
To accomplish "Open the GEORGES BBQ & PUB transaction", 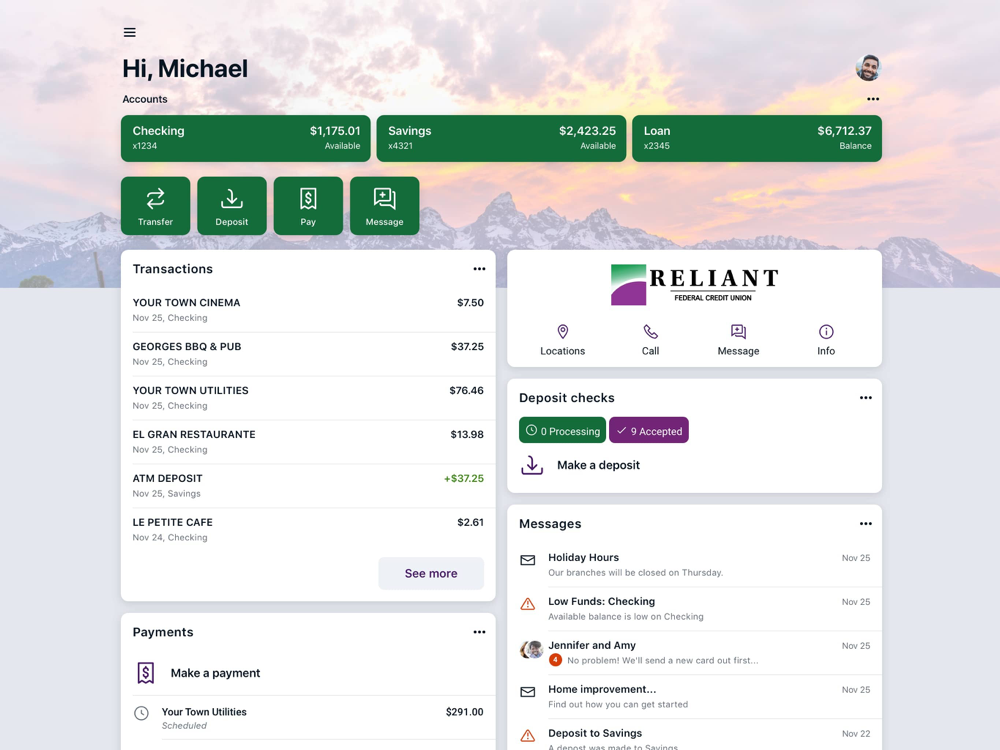I will point(308,354).
